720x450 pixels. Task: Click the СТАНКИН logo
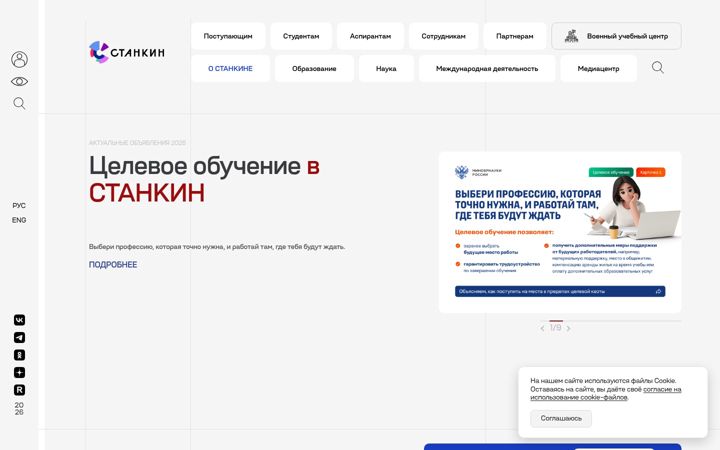tap(127, 52)
